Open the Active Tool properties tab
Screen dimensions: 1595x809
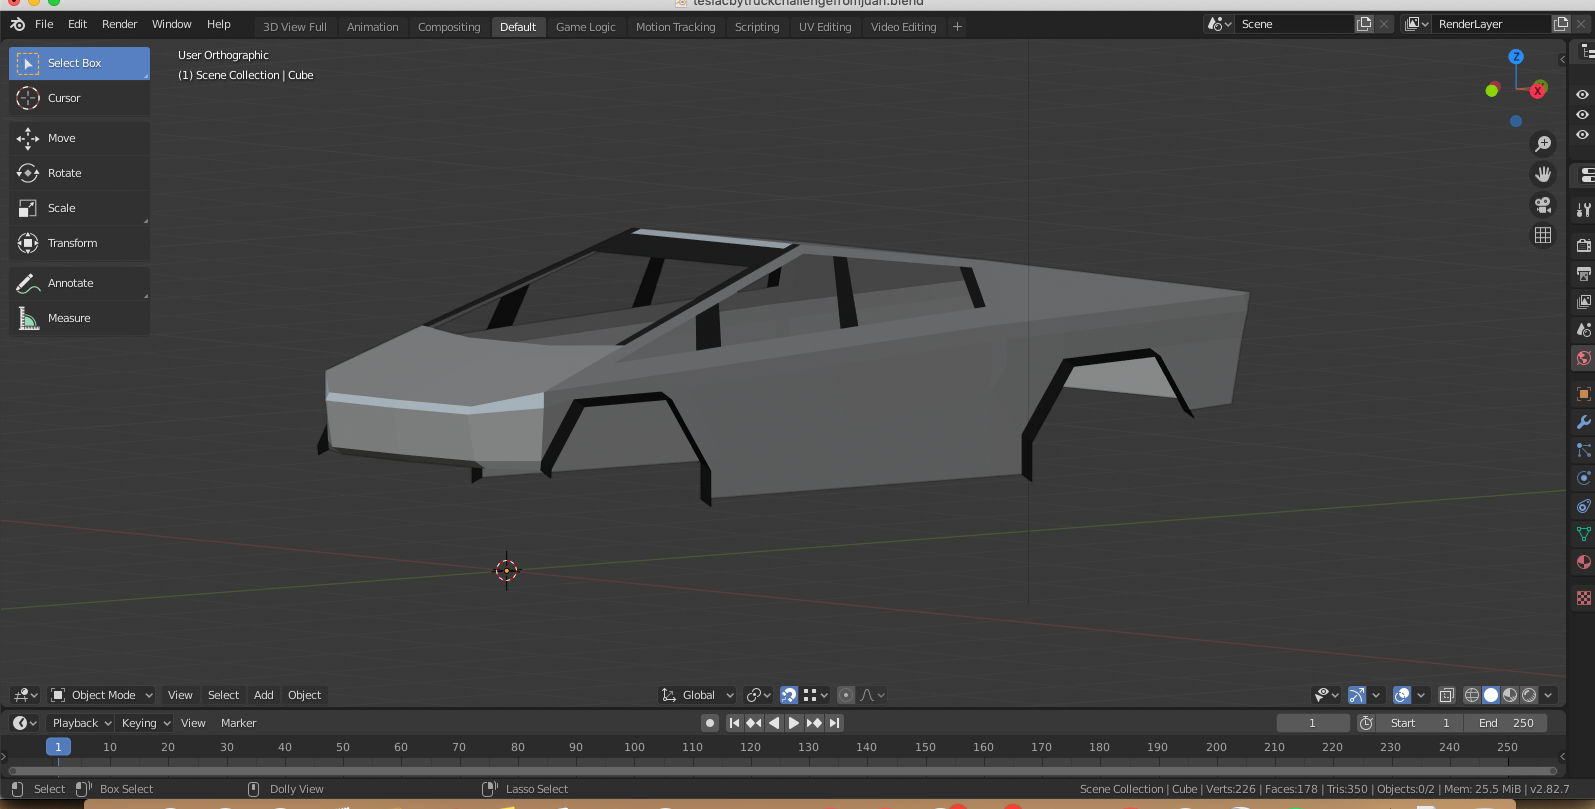1584,210
